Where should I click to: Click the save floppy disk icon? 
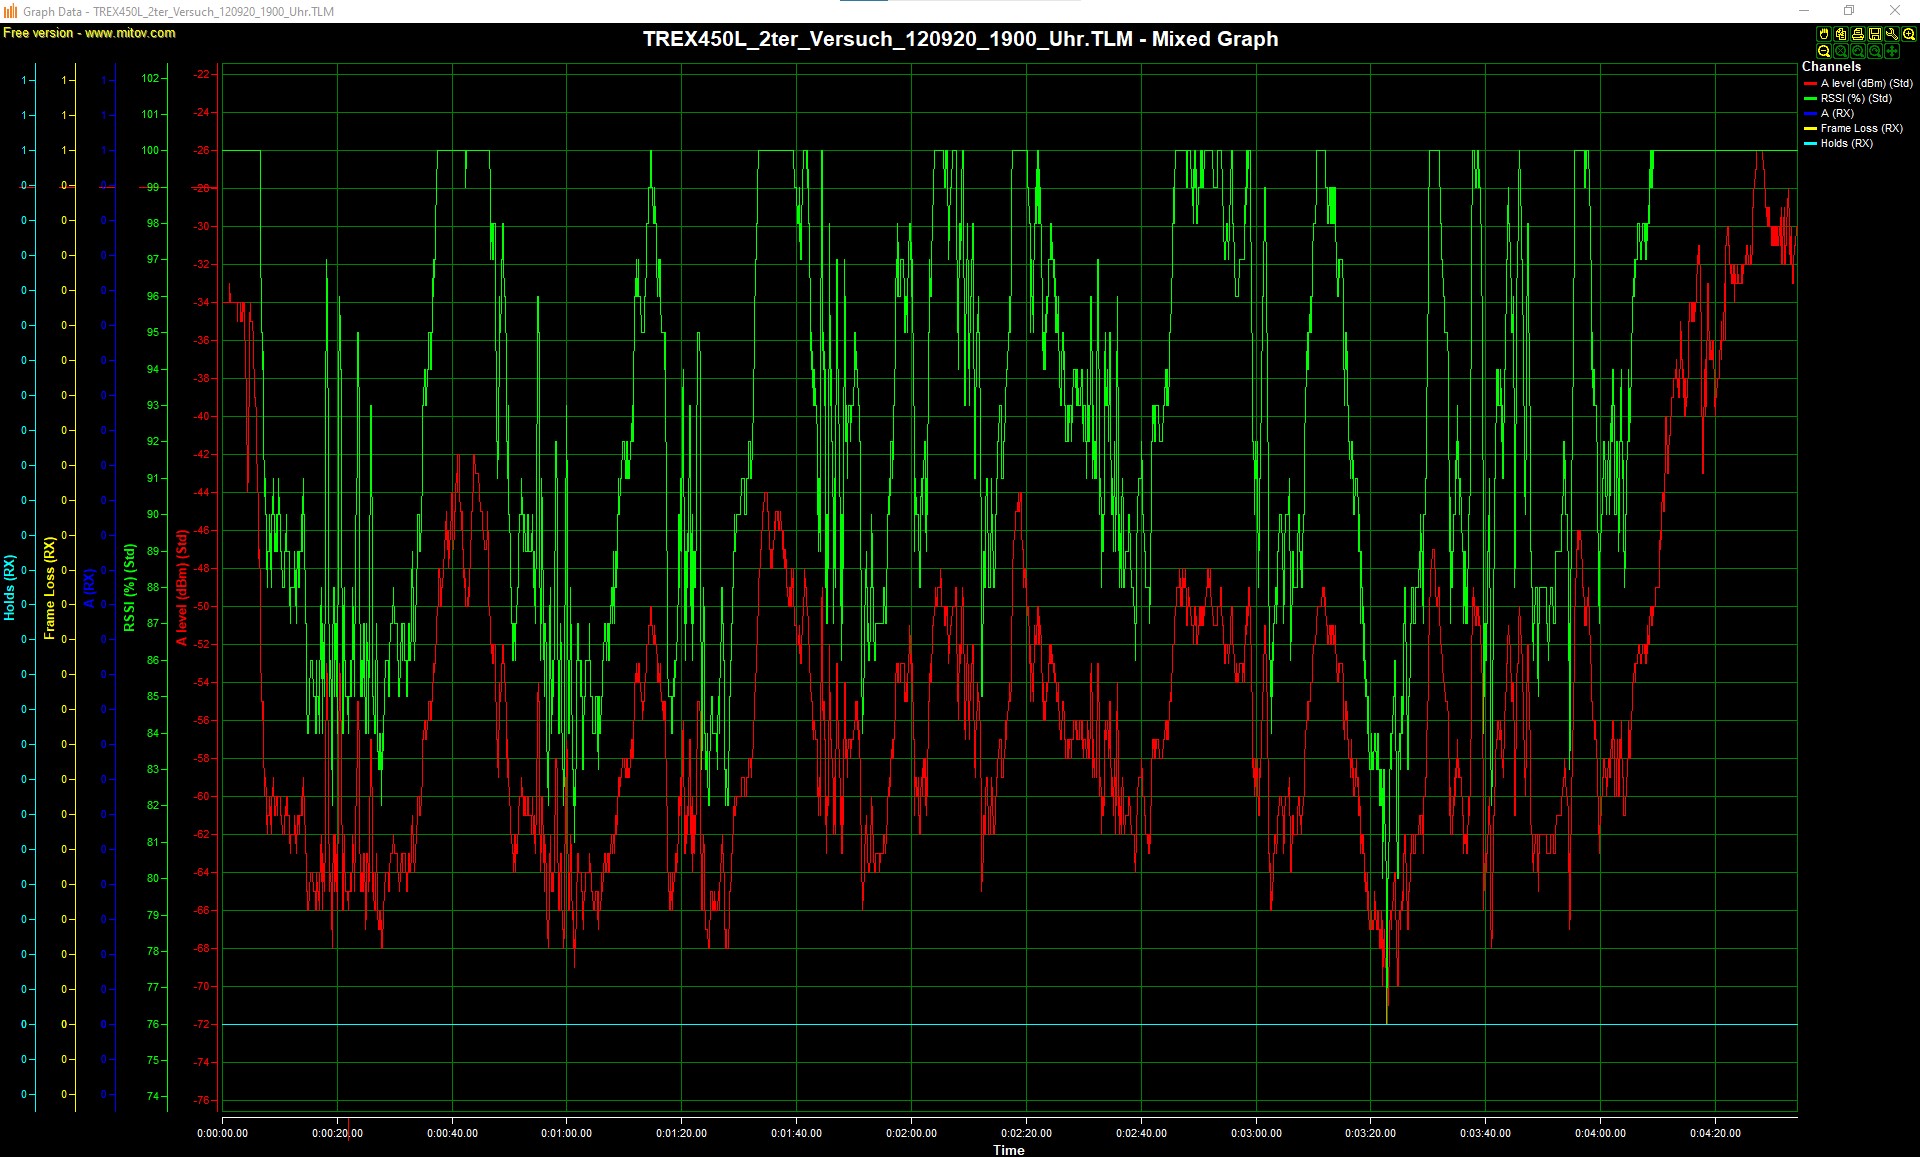[1875, 34]
